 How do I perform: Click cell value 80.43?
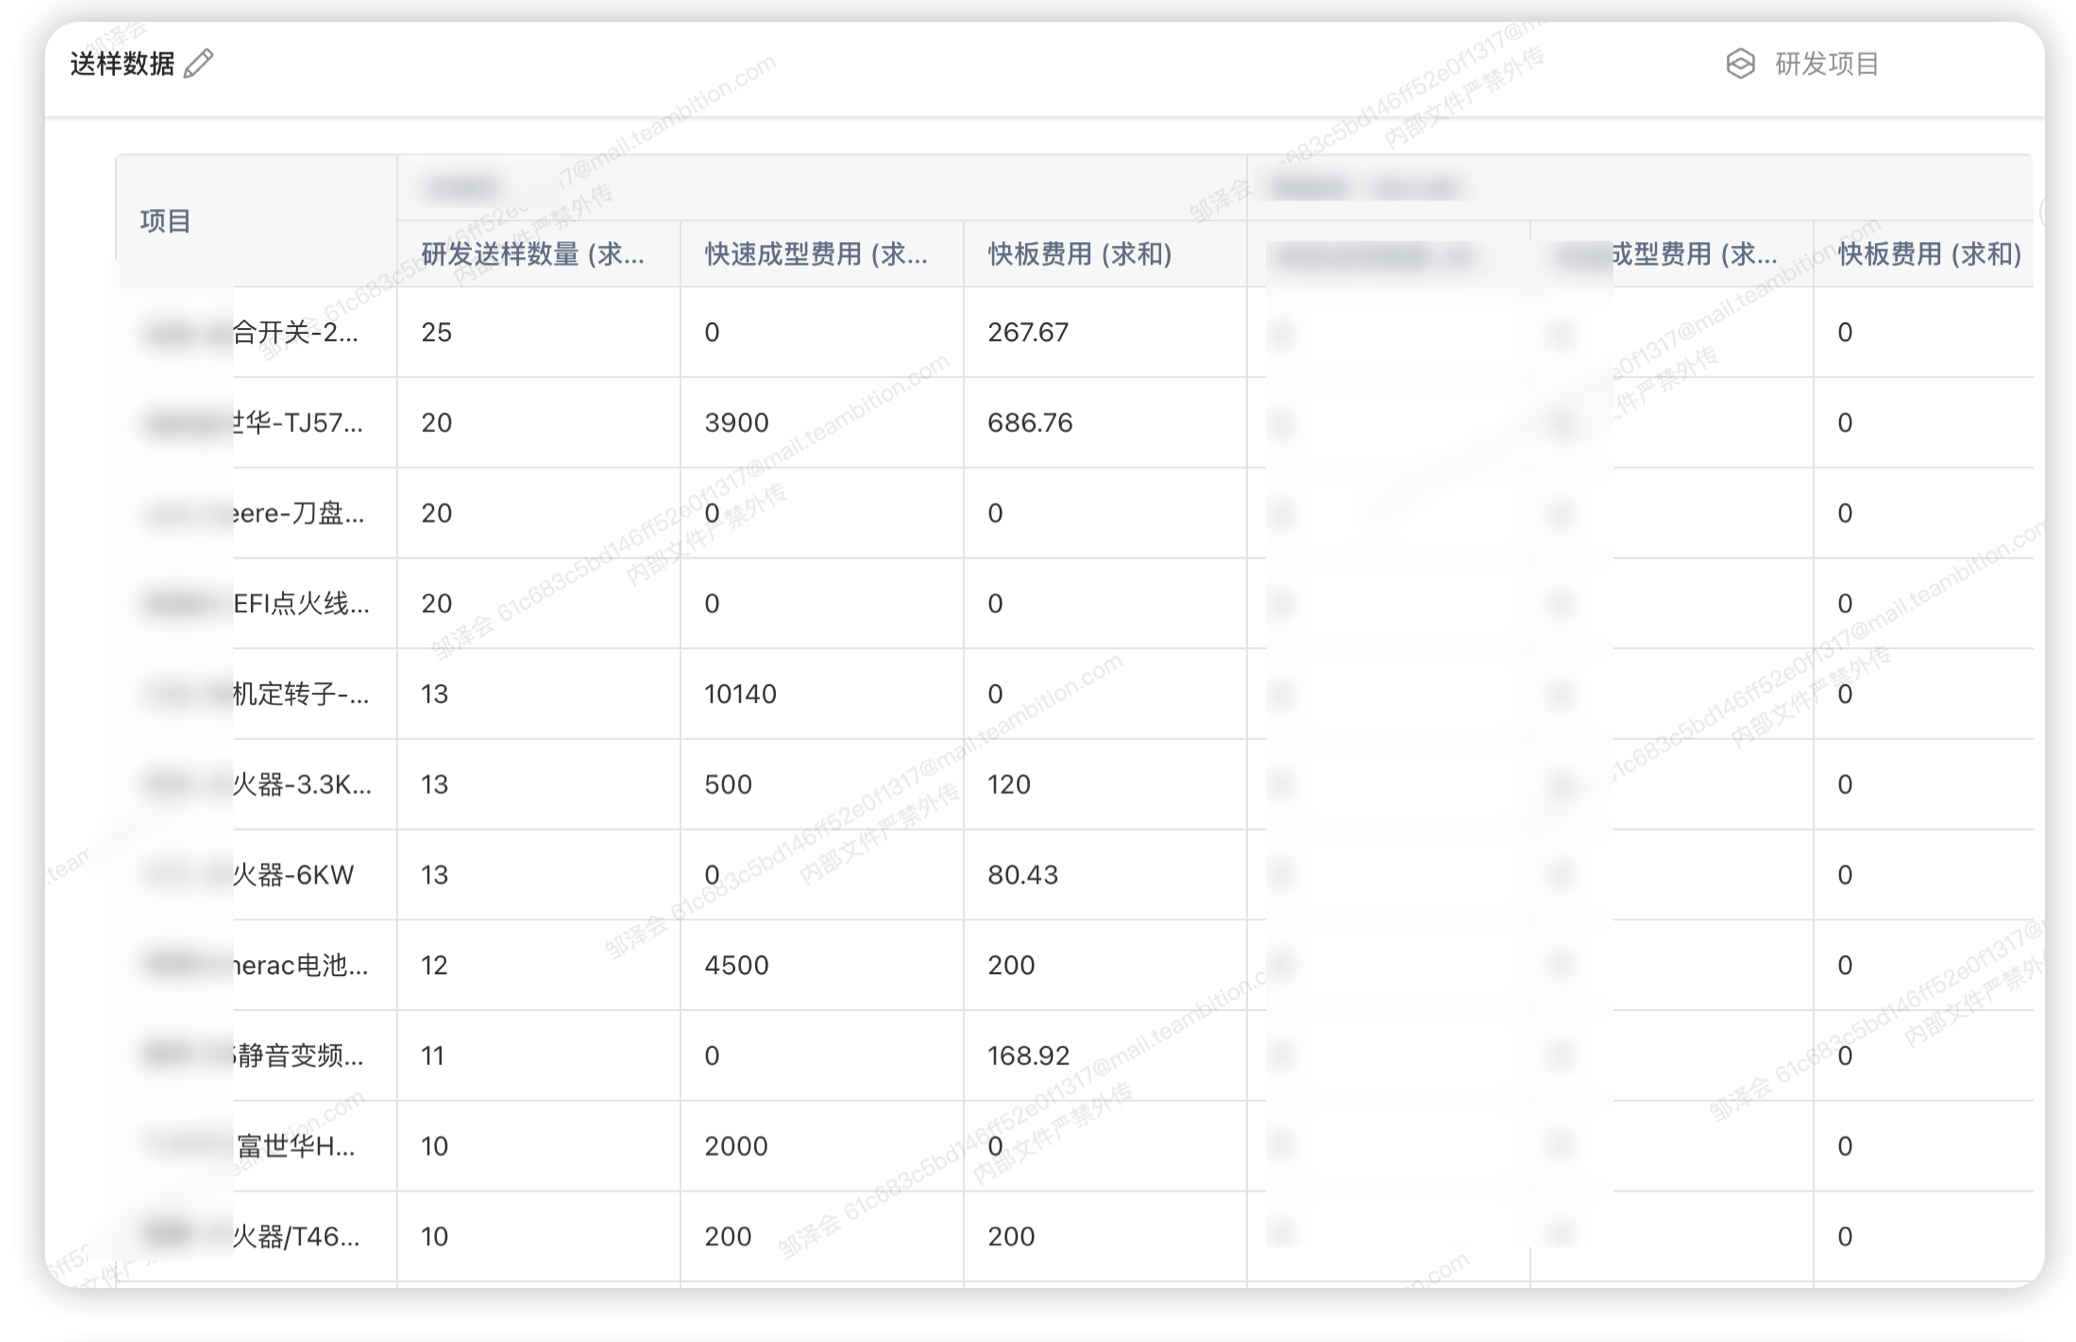1022,874
